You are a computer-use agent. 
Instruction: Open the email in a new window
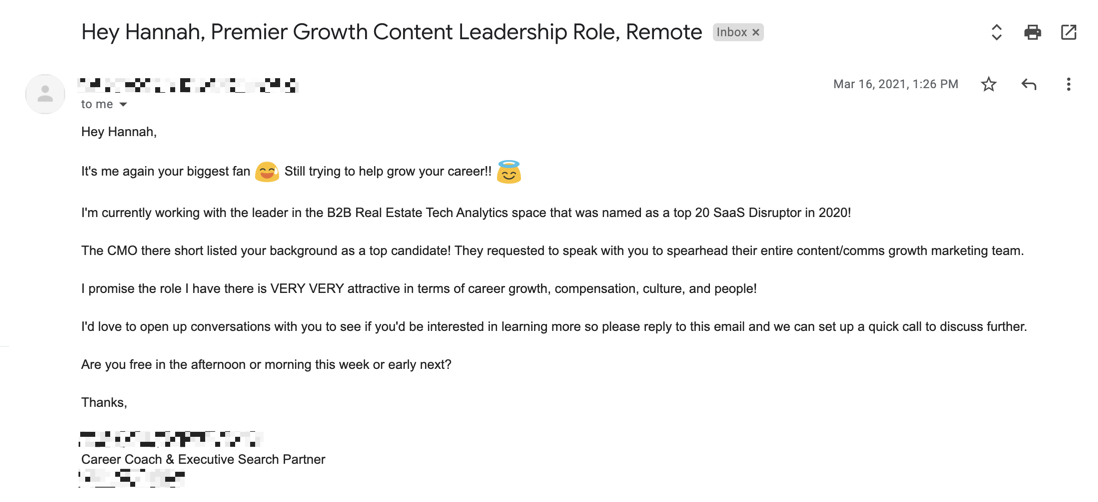pos(1069,32)
